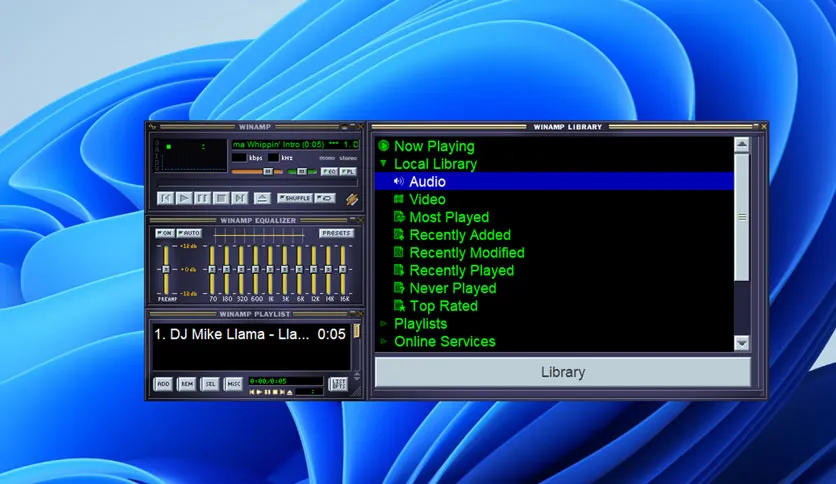Toggle the Shuffle mode button
Image resolution: width=836 pixels, height=484 pixels.
tap(295, 198)
